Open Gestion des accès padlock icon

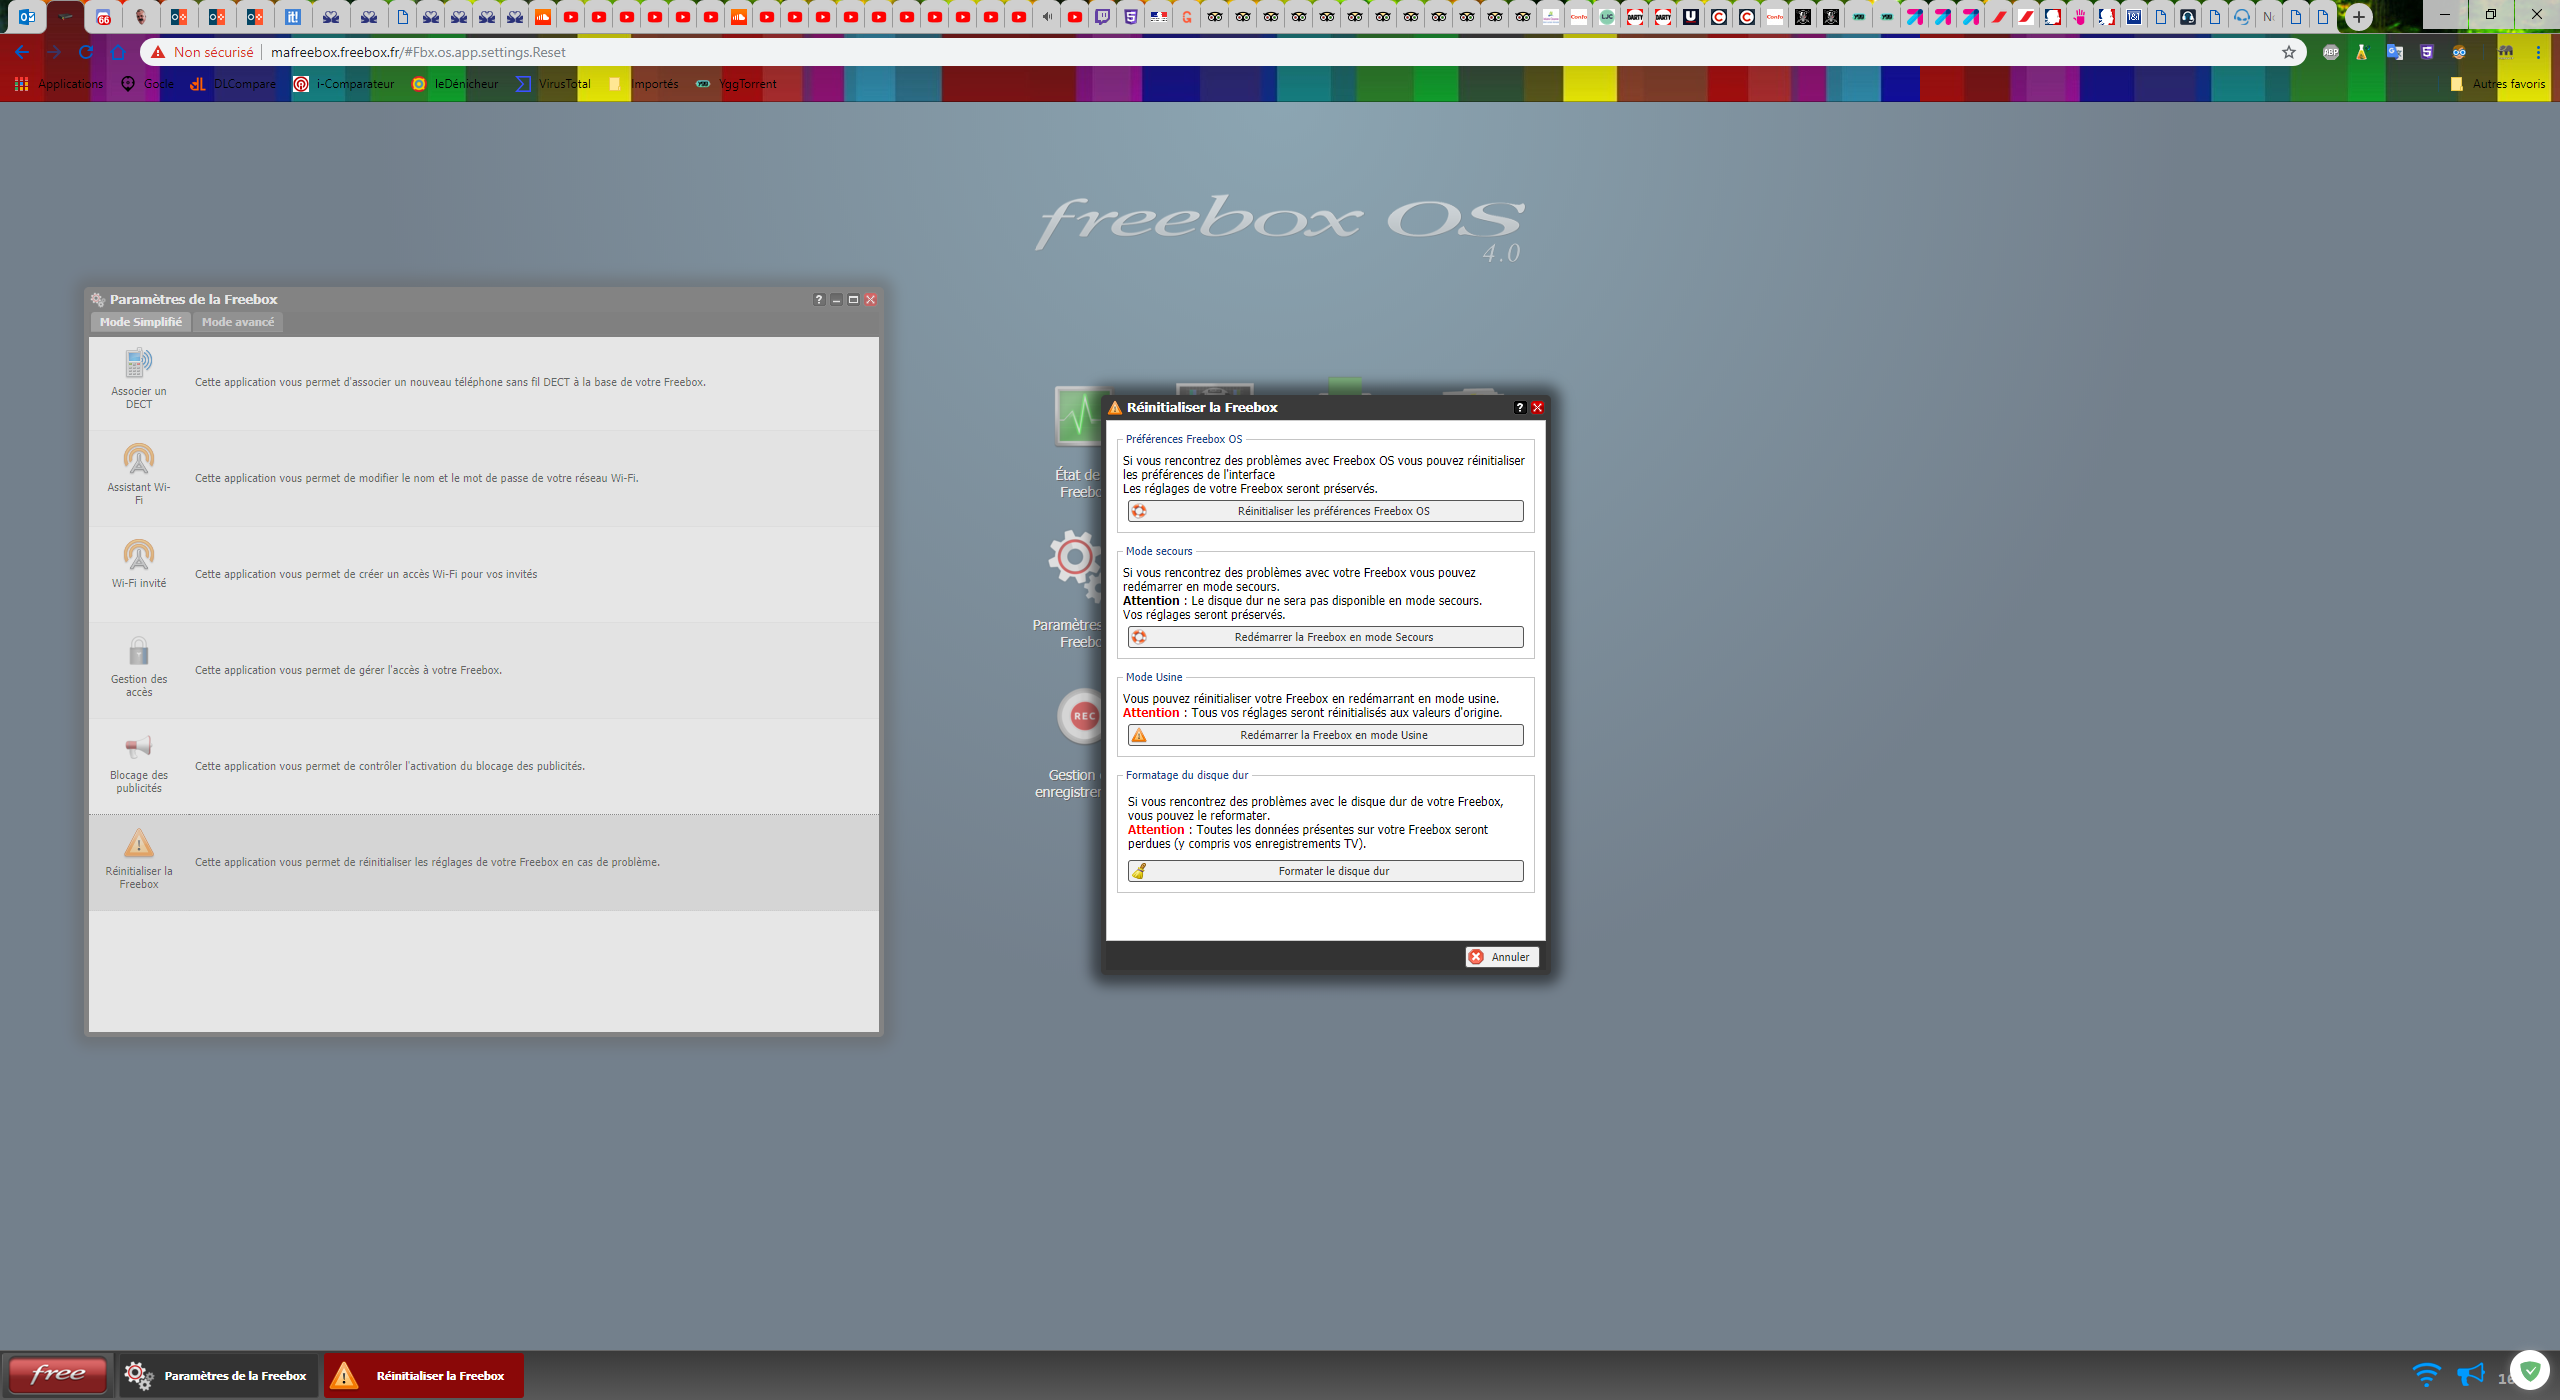click(138, 652)
